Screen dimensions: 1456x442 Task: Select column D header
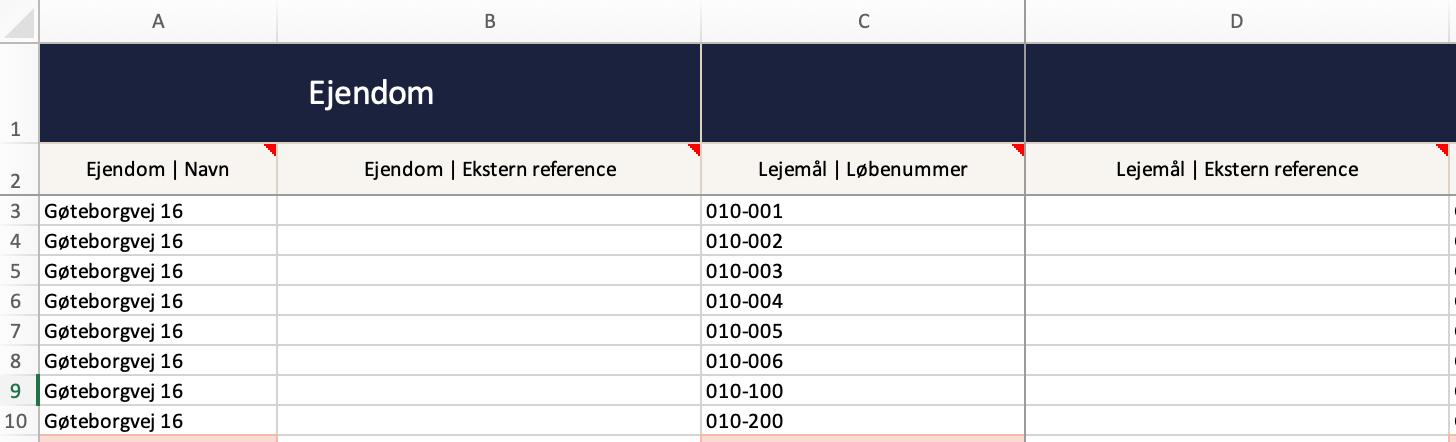click(x=1237, y=21)
